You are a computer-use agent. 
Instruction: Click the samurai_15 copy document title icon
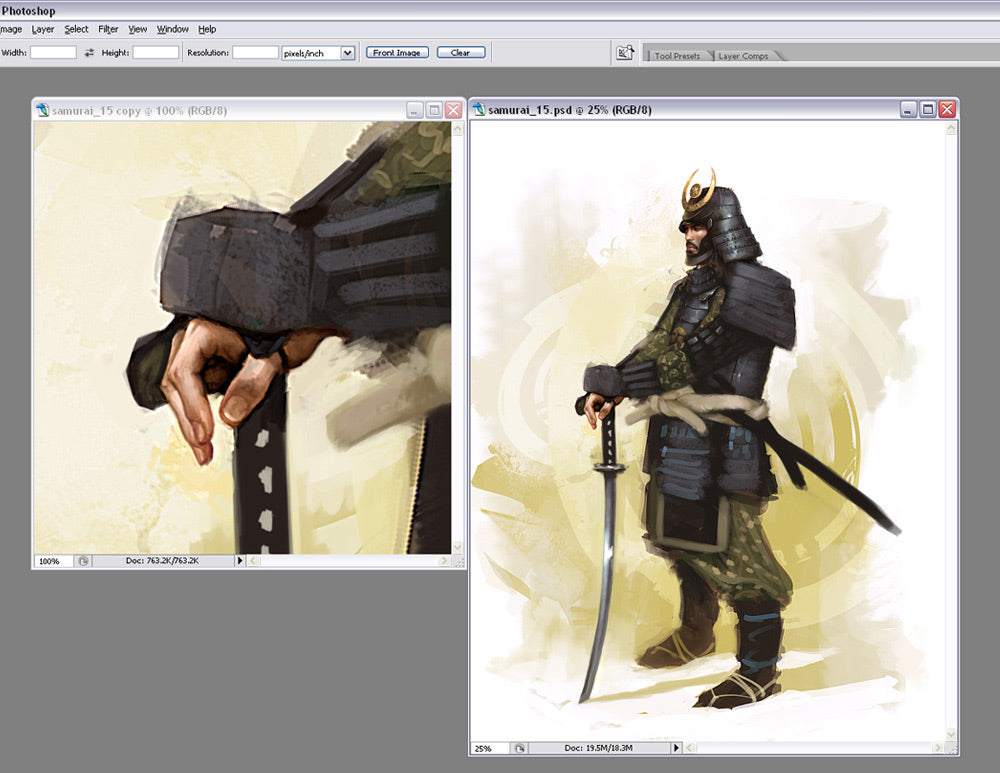(42, 110)
